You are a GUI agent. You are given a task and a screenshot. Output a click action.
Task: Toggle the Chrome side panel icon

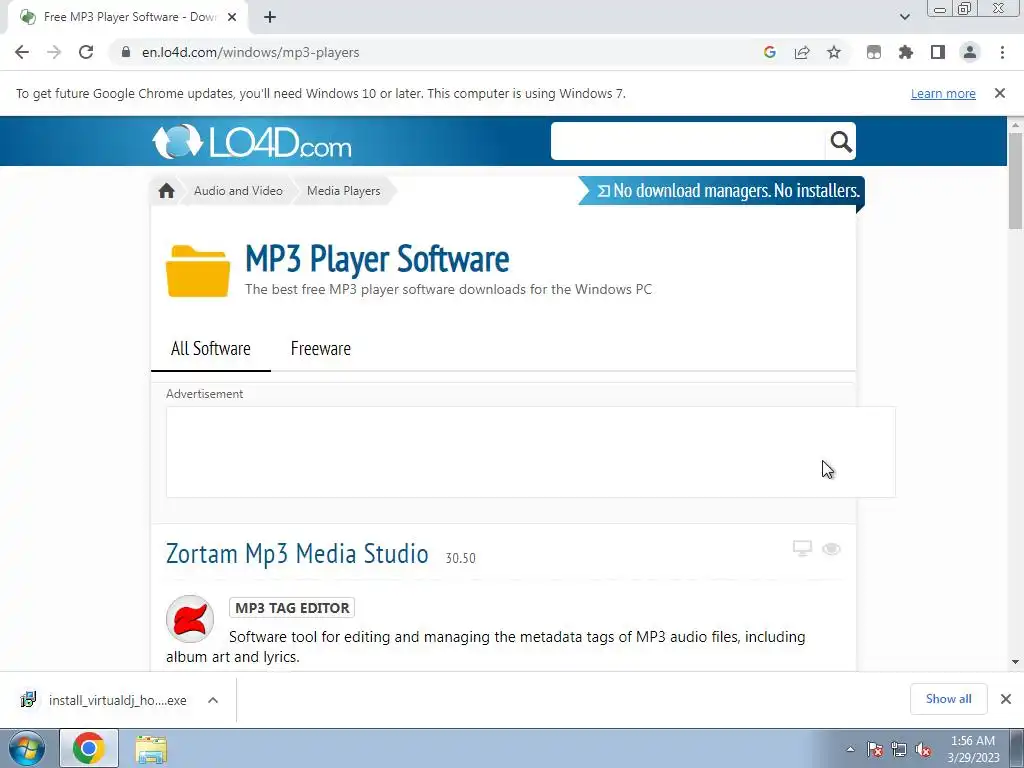pos(938,52)
